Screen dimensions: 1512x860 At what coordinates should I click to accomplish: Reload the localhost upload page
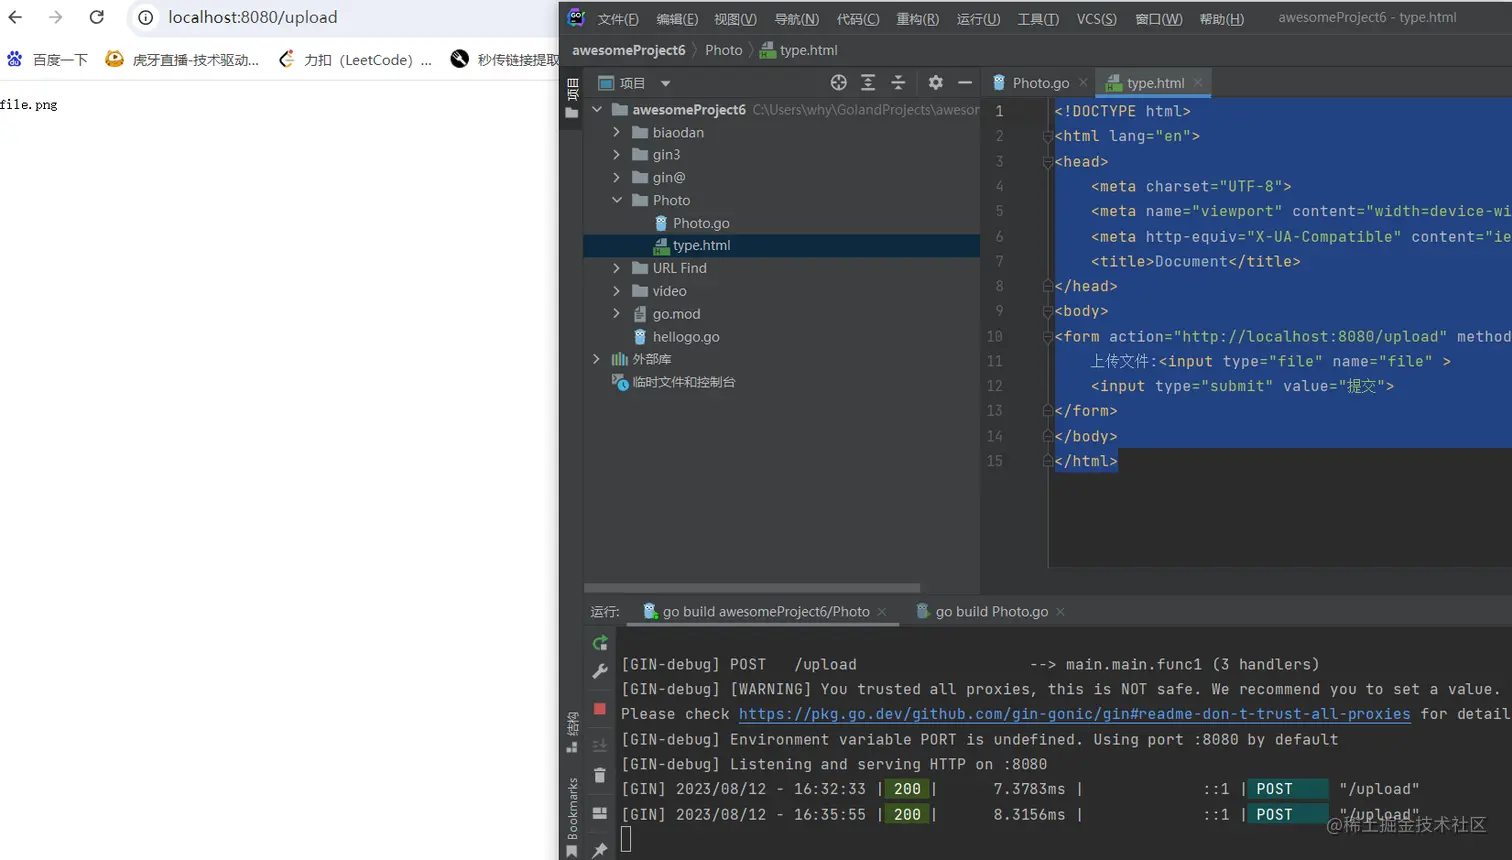(x=96, y=17)
